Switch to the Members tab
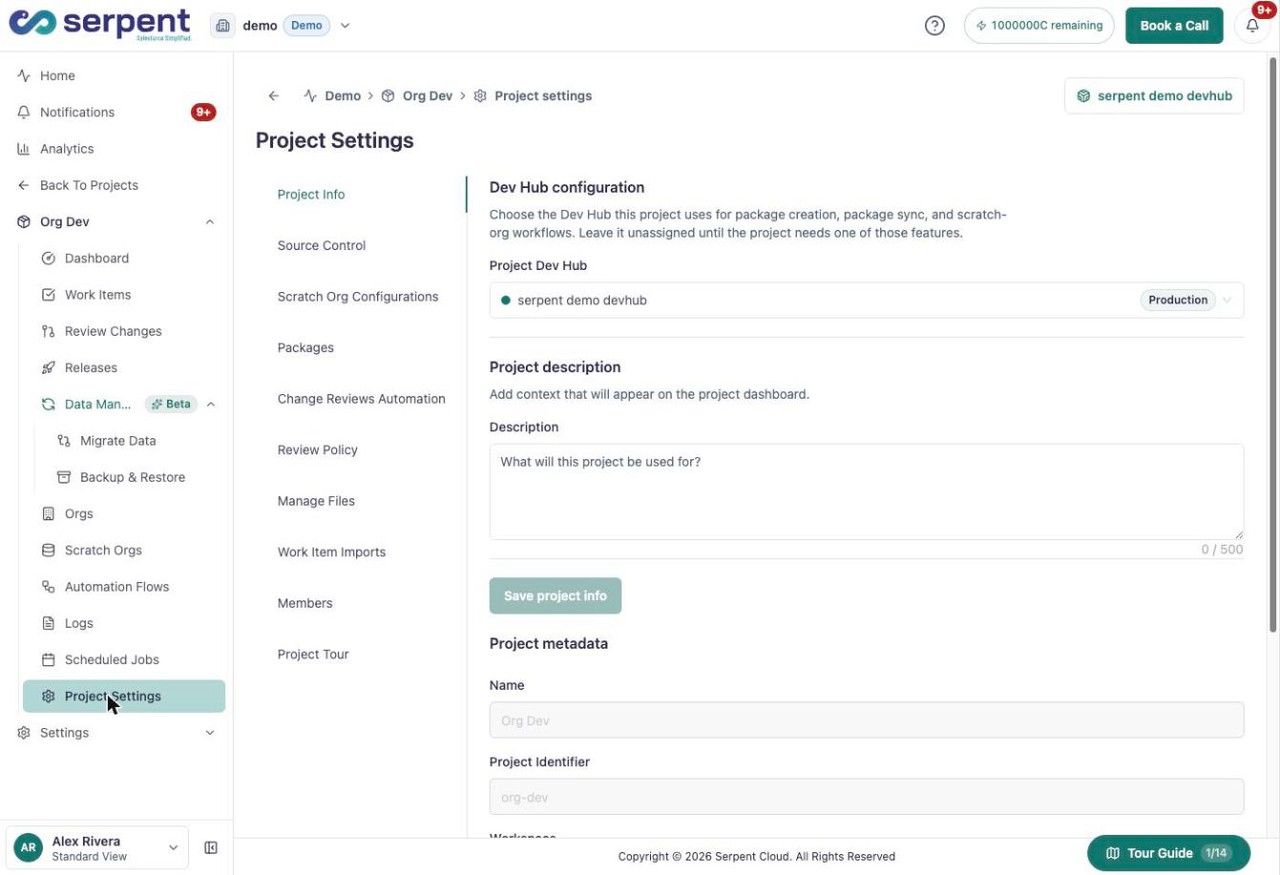This screenshot has width=1280, height=875. [305, 603]
